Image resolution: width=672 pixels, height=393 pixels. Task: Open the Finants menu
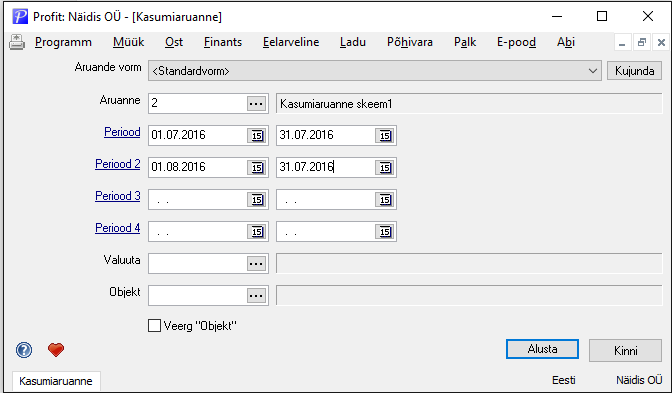223,42
